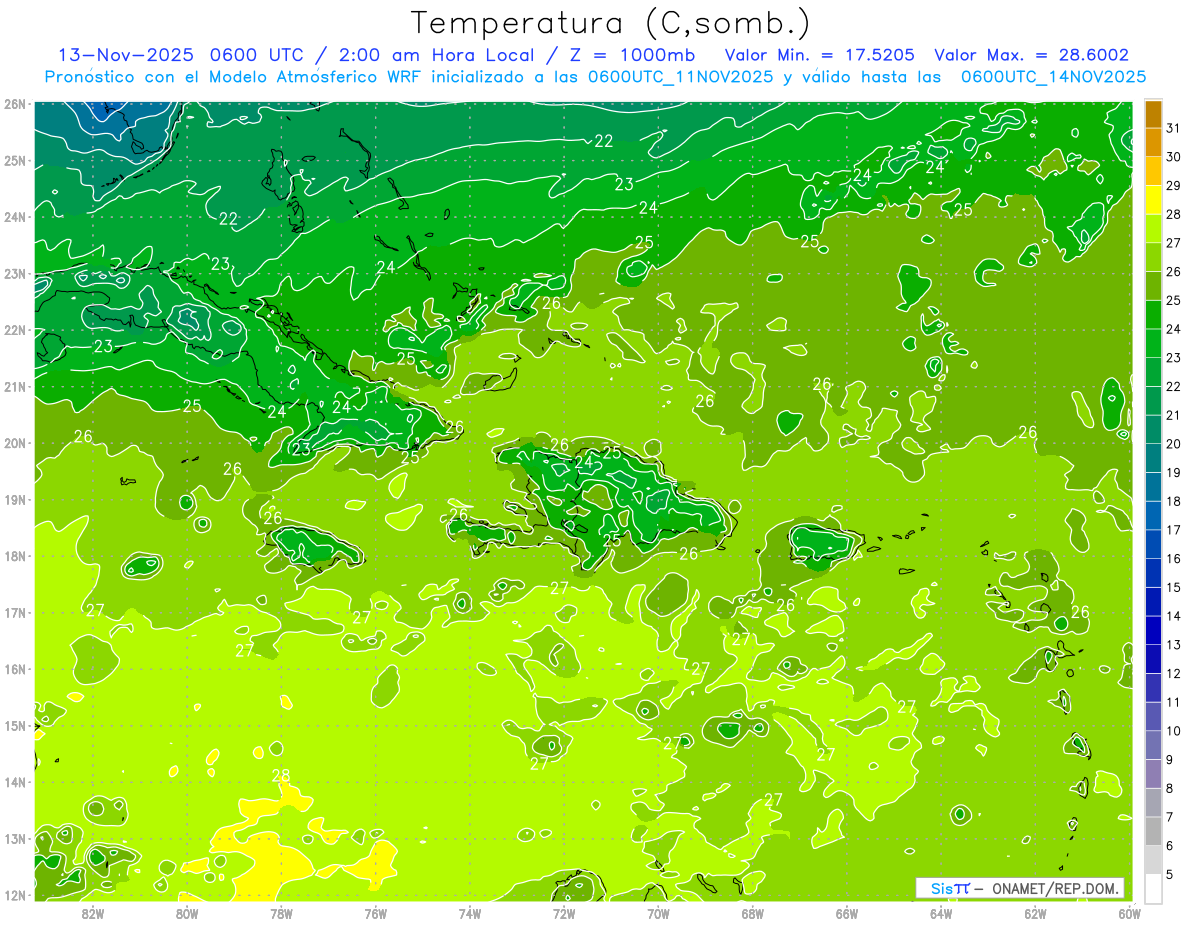The height and width of the screenshot is (927, 1200).
Task: Click the '15' colorbar scale label
Action: (1173, 588)
